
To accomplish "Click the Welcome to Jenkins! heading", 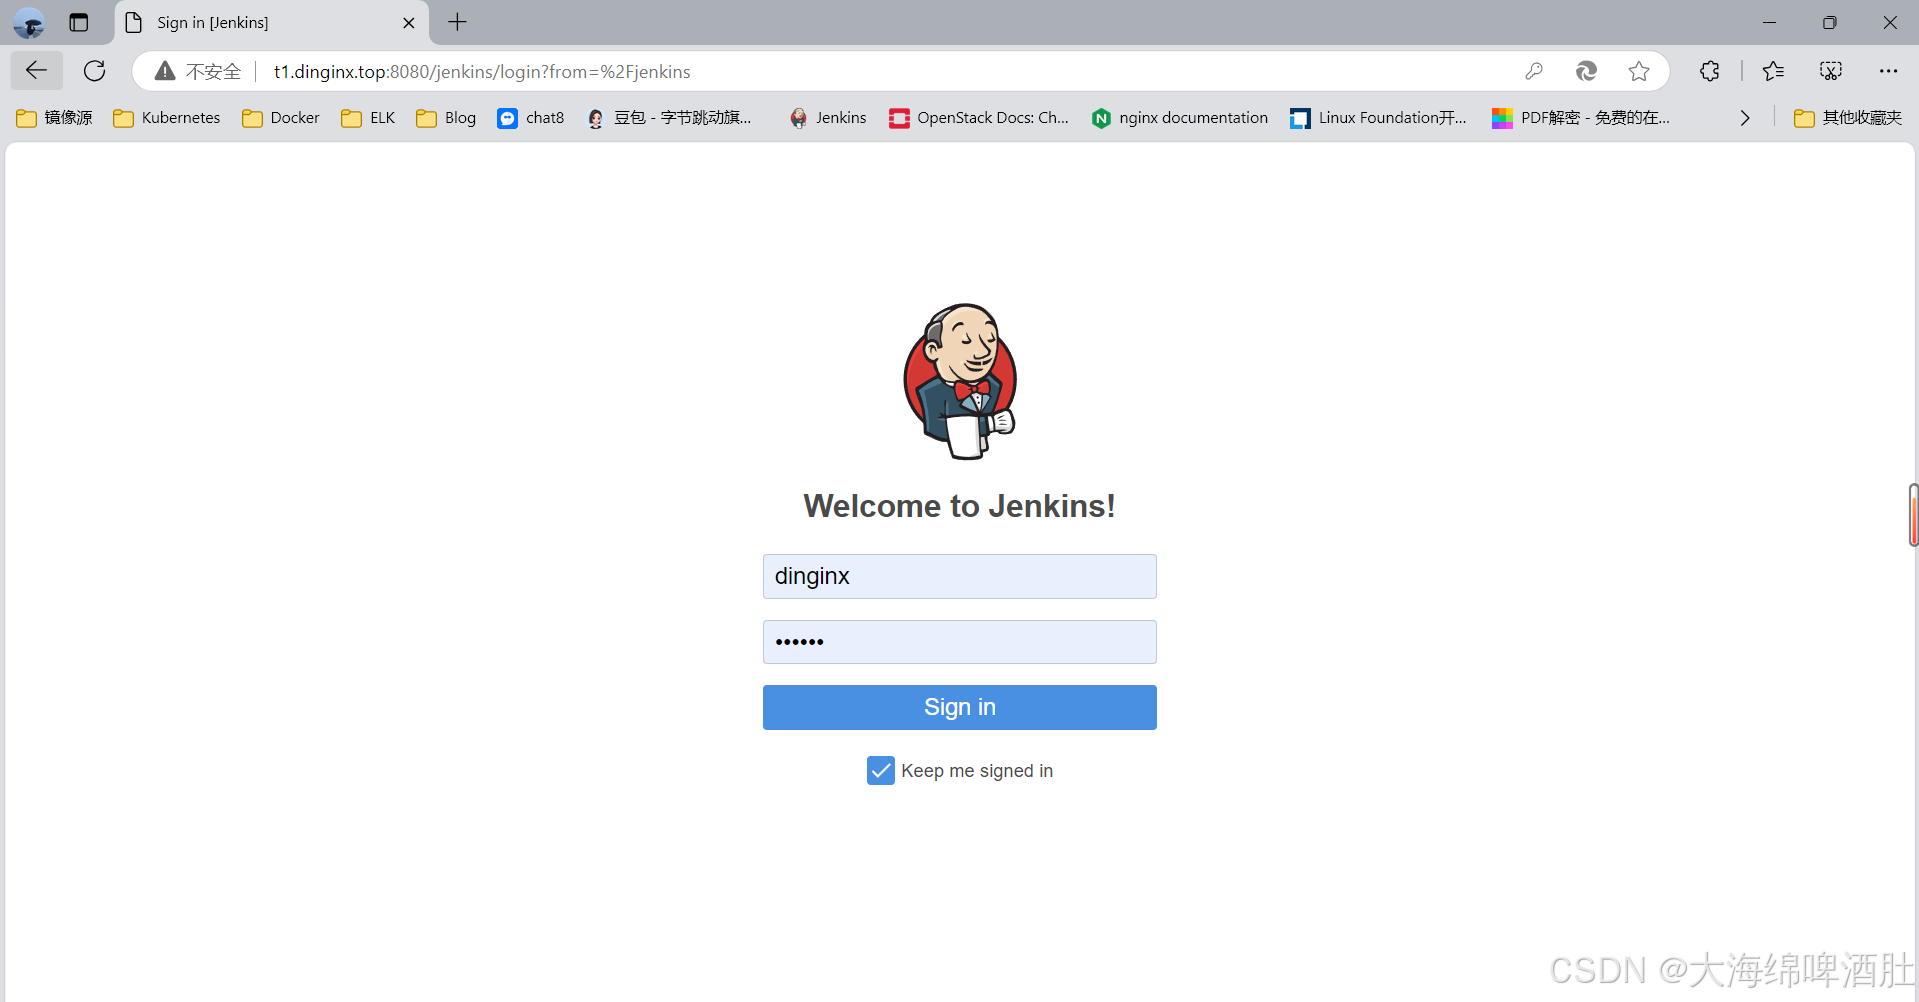I will 960,506.
